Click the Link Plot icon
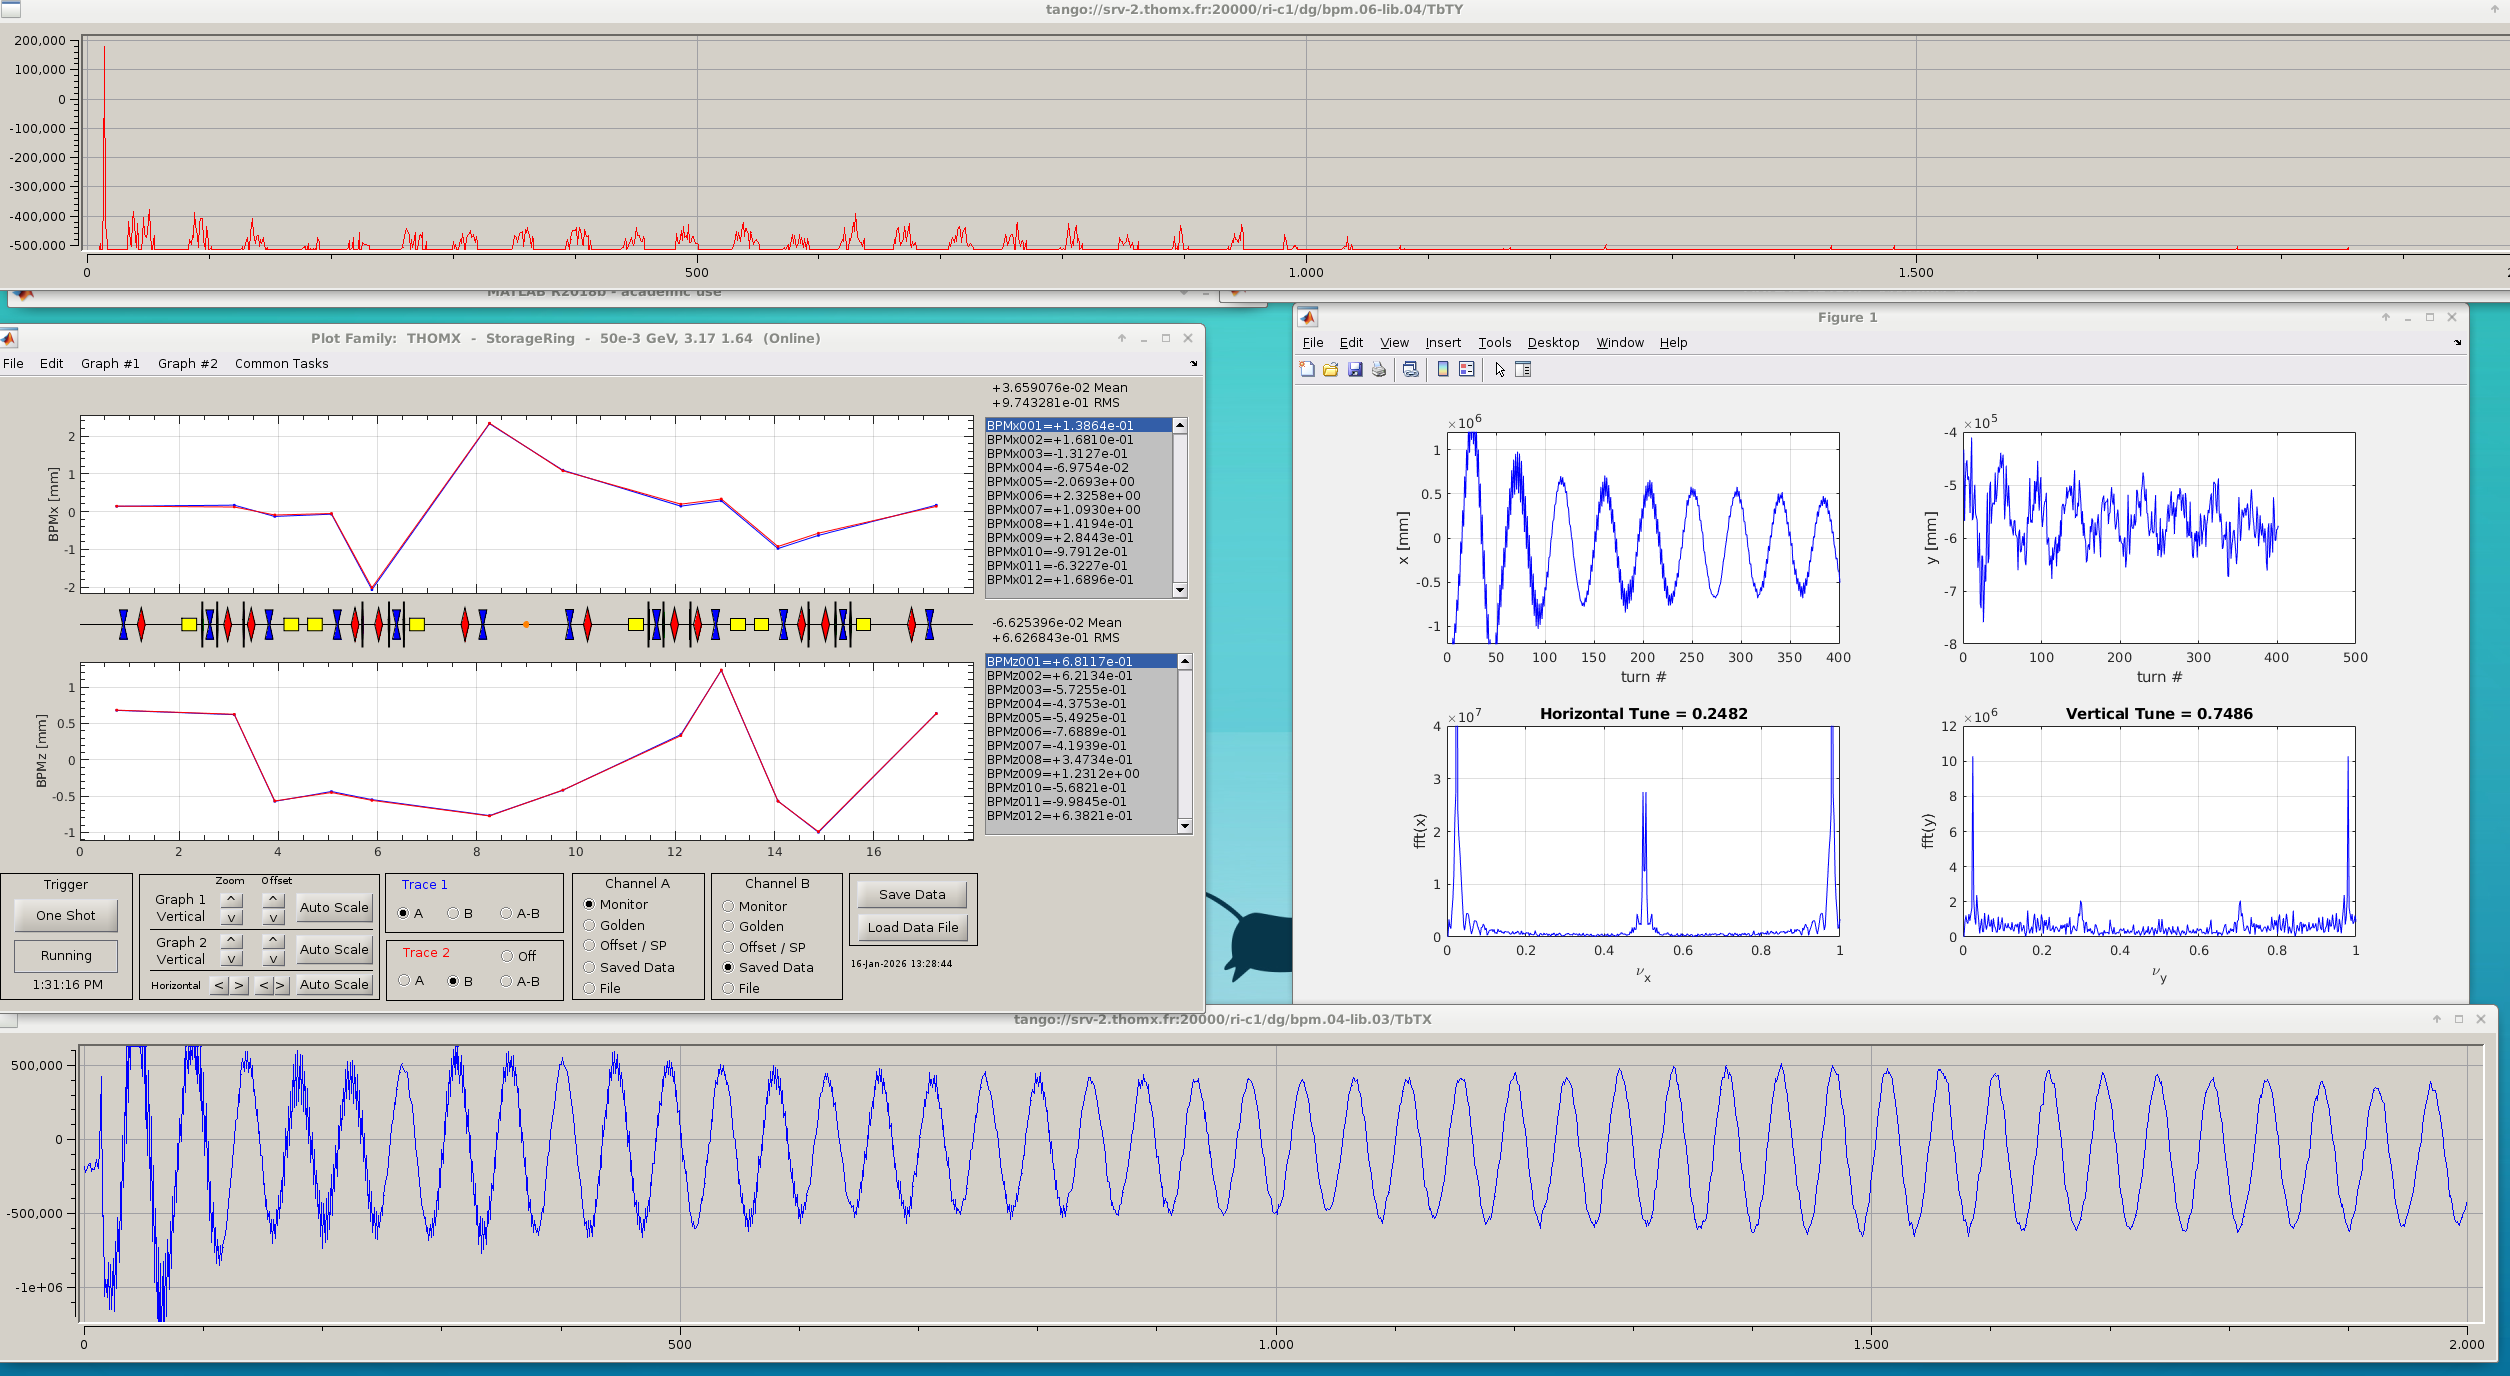2510x1376 pixels. click(1410, 370)
